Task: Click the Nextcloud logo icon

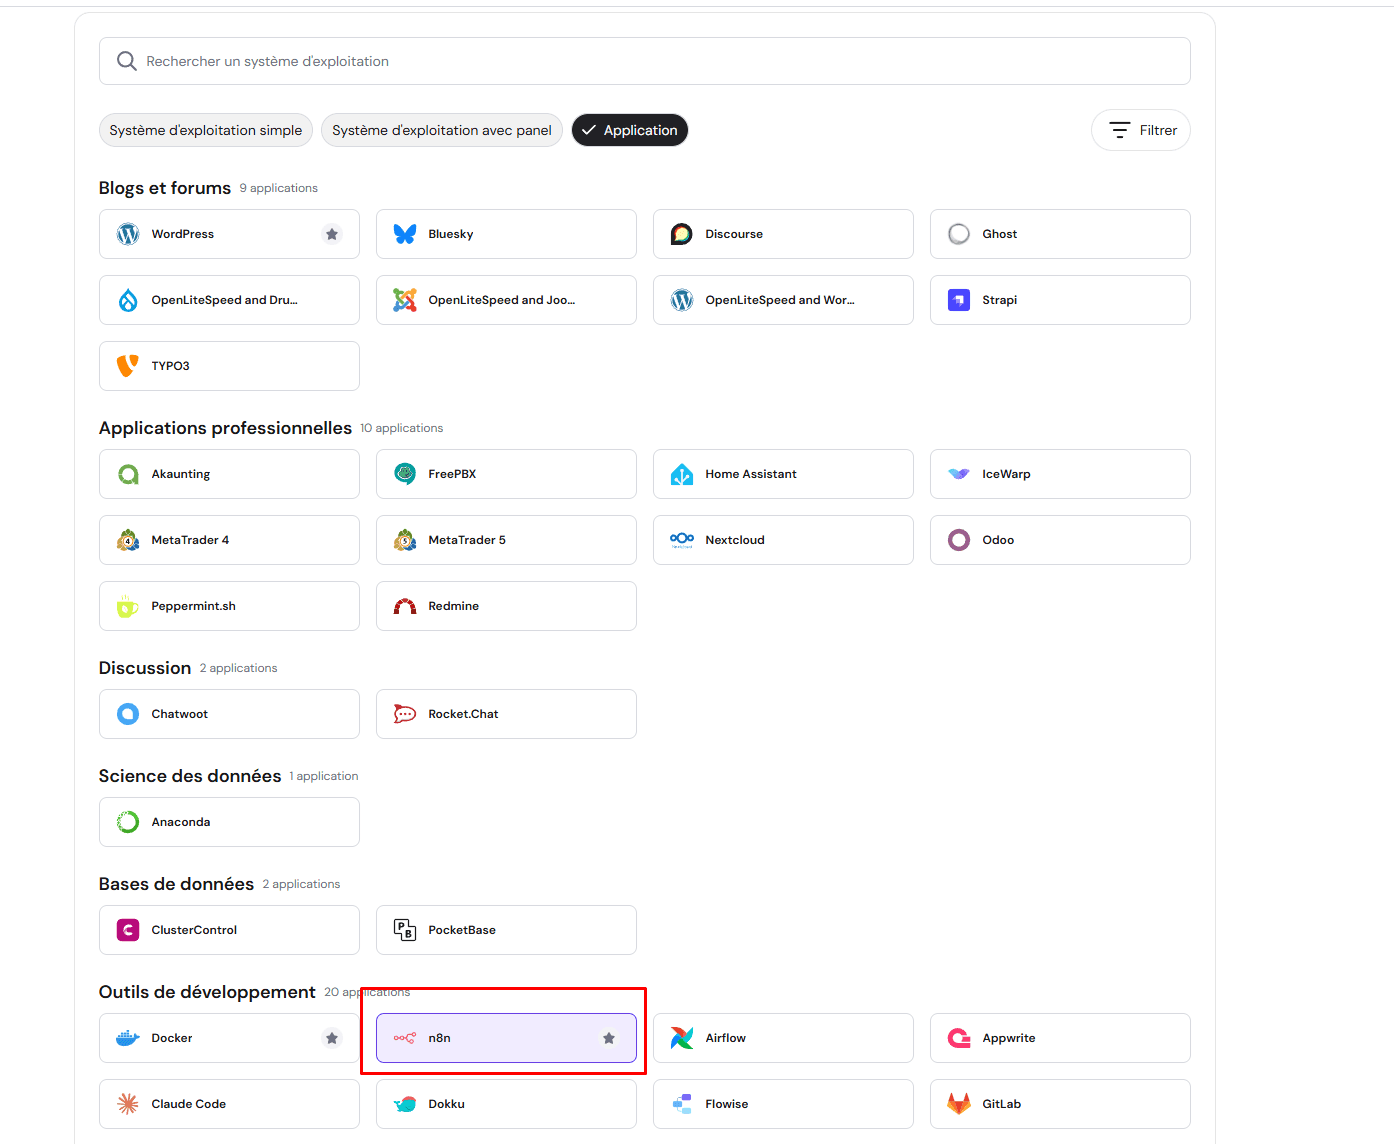Action: [682, 540]
